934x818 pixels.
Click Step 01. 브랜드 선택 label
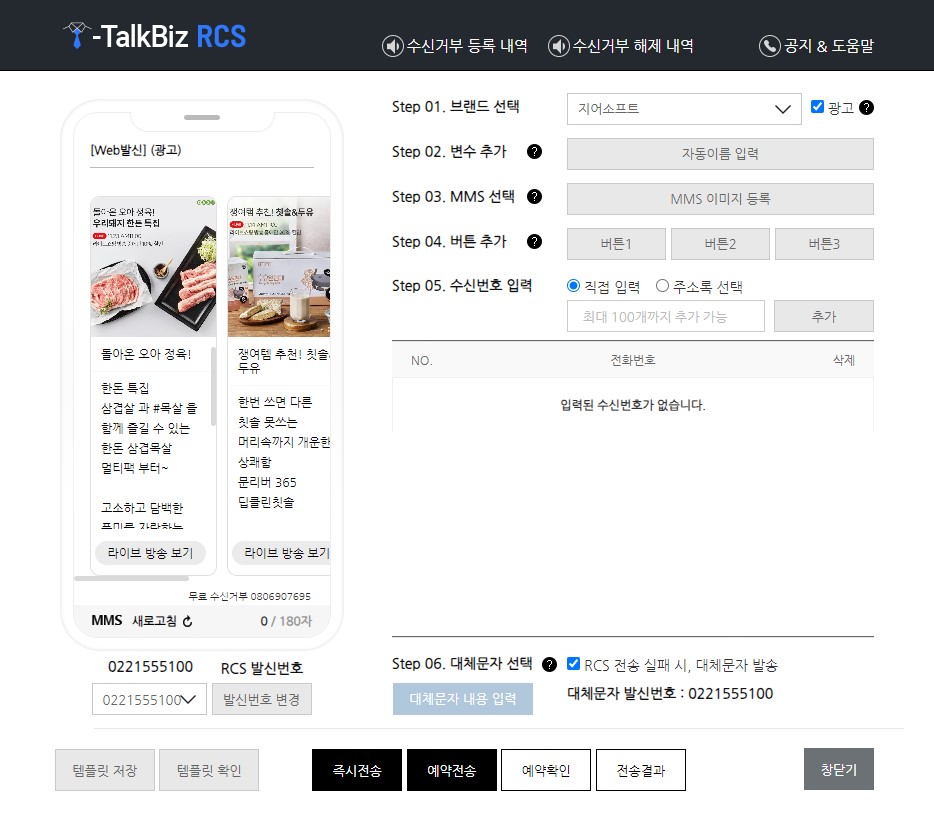click(456, 107)
